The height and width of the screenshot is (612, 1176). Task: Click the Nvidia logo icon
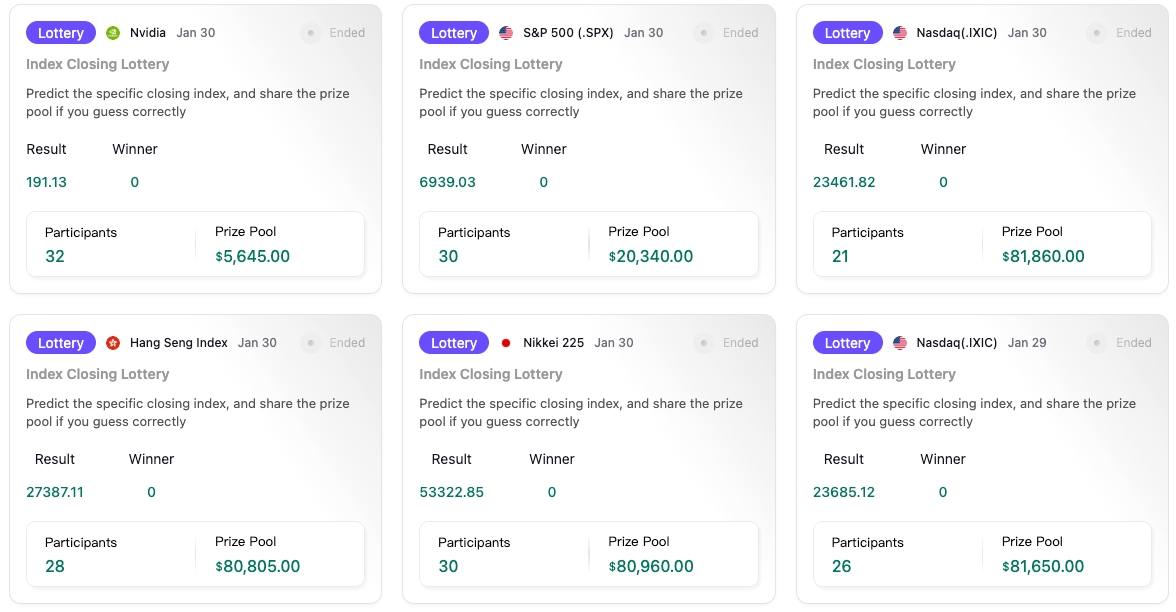(113, 33)
